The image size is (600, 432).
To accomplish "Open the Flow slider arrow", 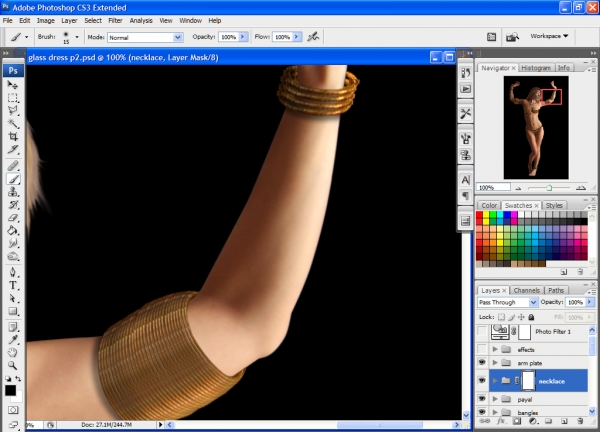I will pyautogui.click(x=296, y=37).
